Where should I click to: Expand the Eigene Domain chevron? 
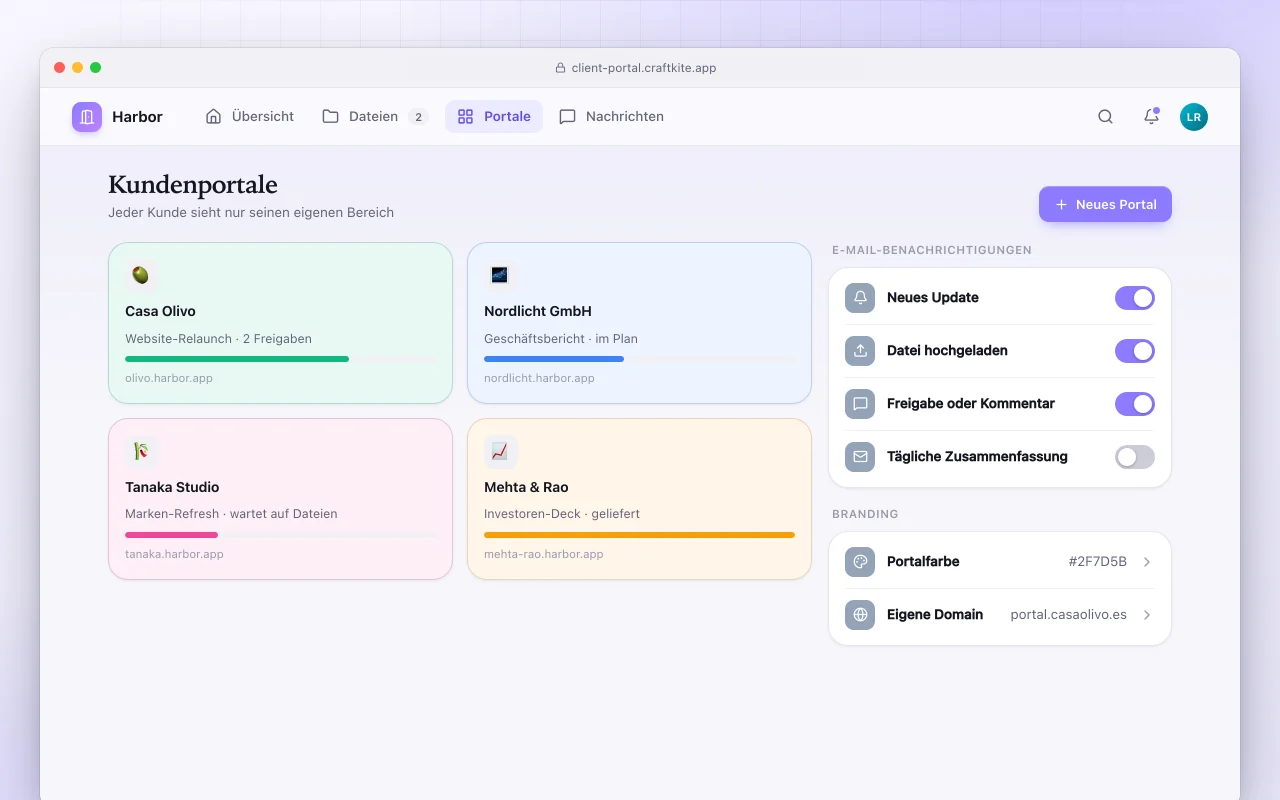[x=1147, y=615]
